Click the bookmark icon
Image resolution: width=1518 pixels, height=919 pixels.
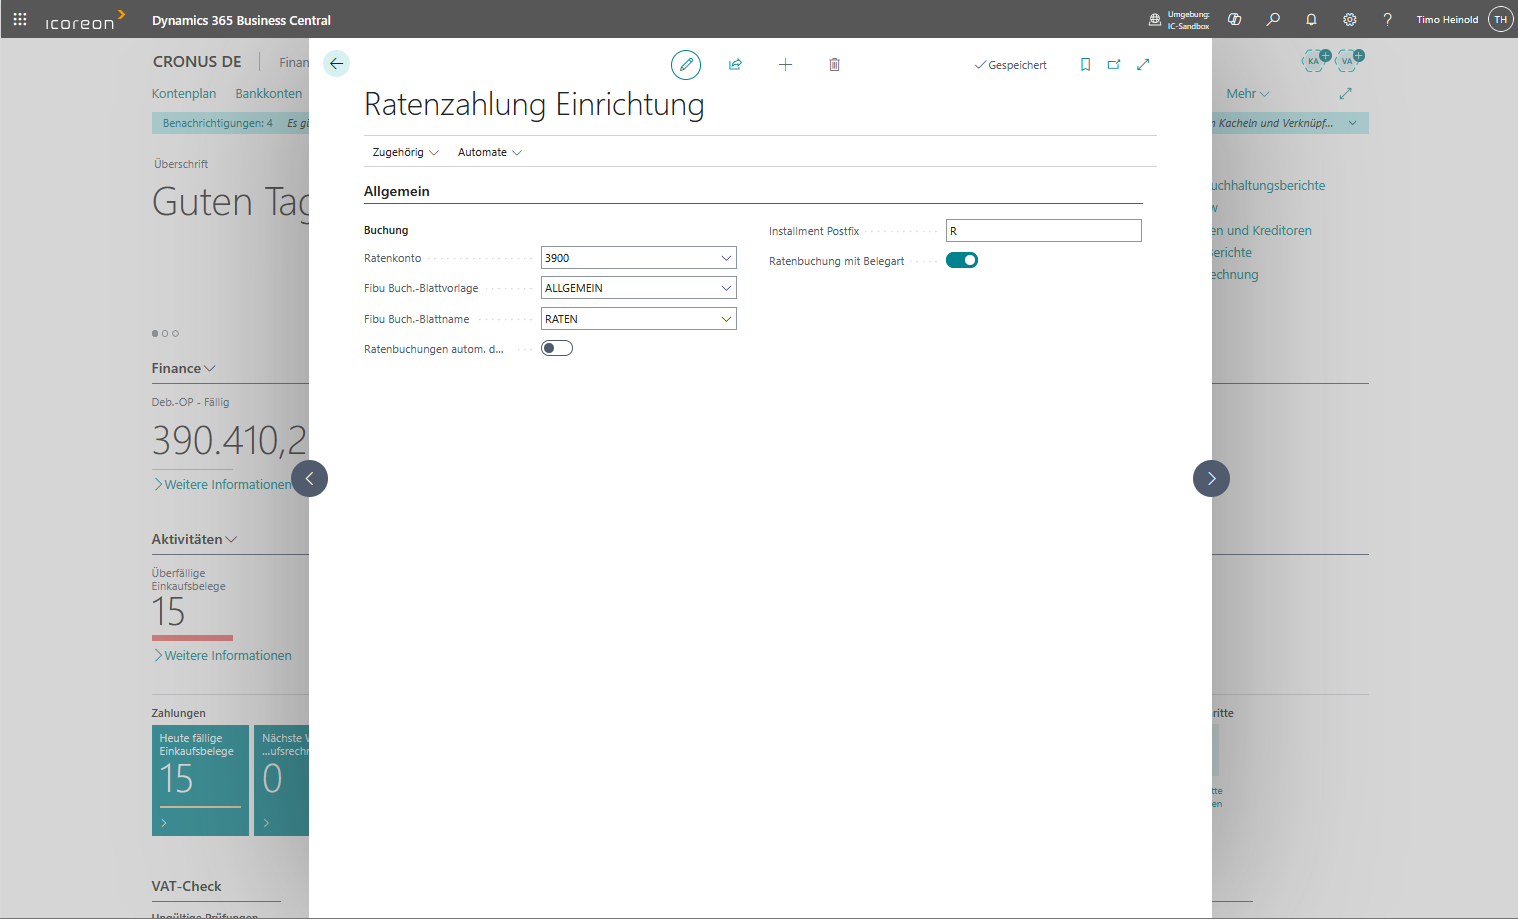click(1085, 65)
